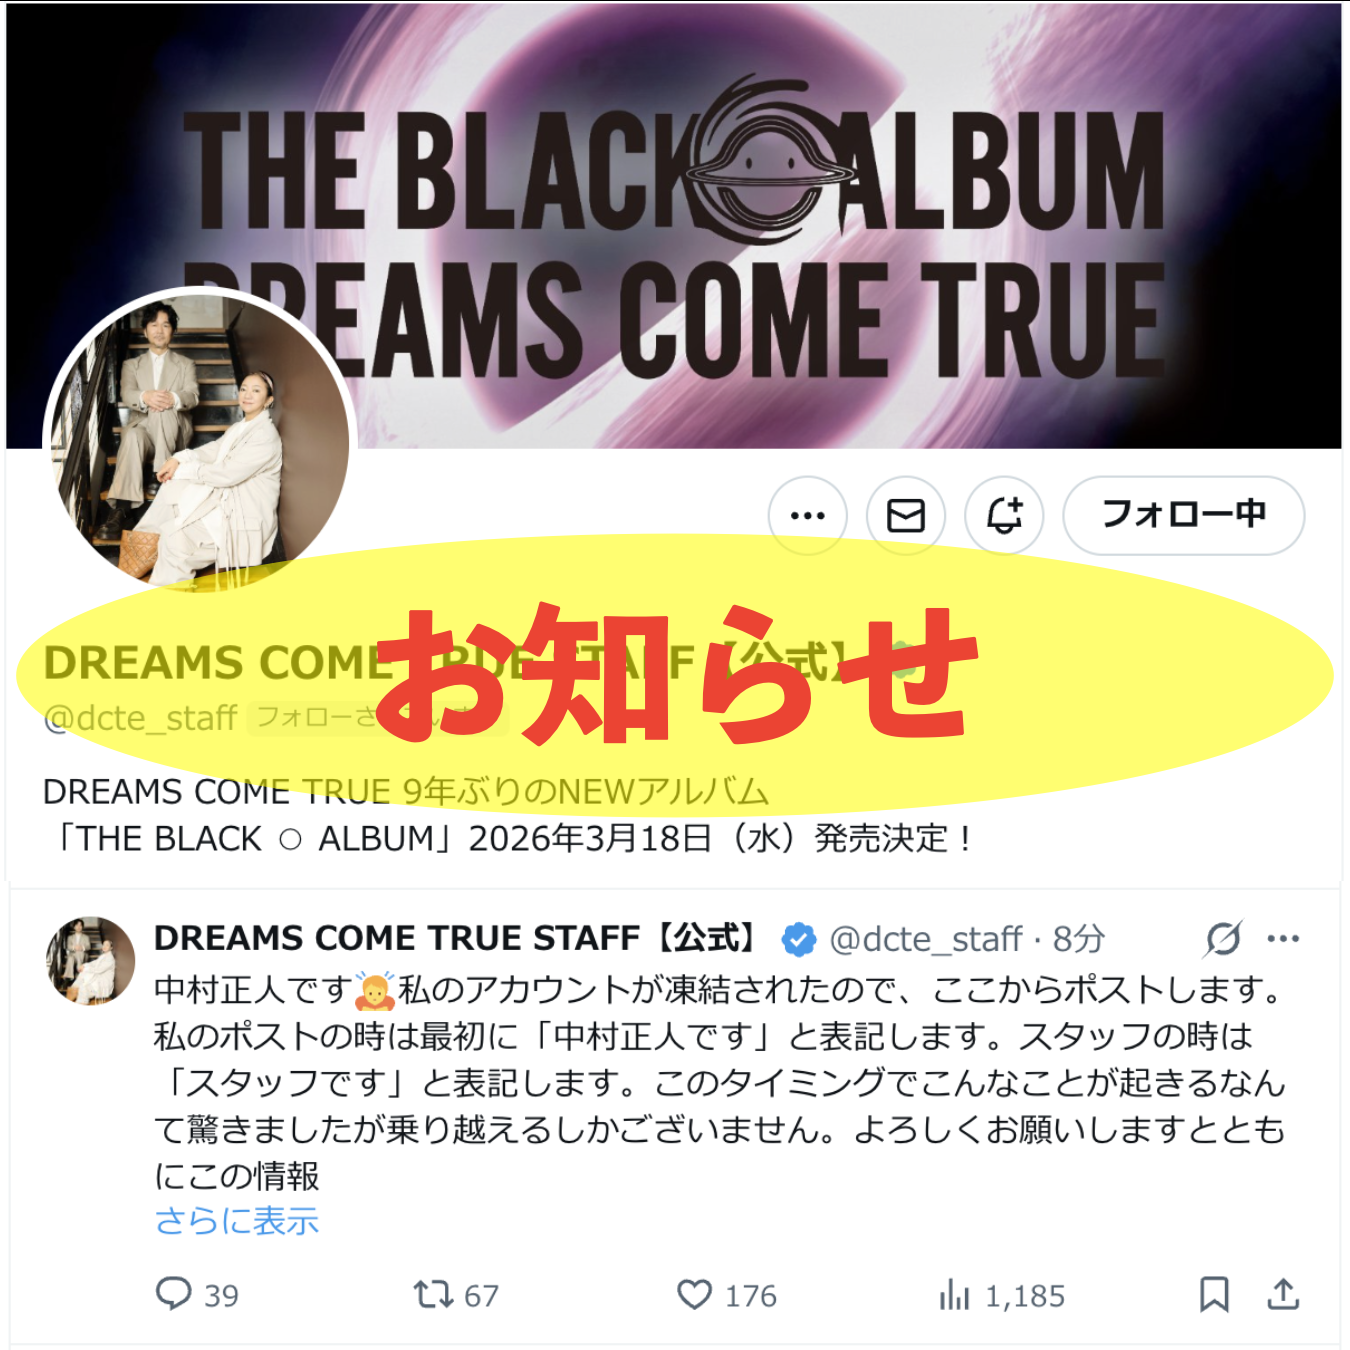Share the post using the upload arrow
This screenshot has height=1350, width=1350.
[1283, 1295]
